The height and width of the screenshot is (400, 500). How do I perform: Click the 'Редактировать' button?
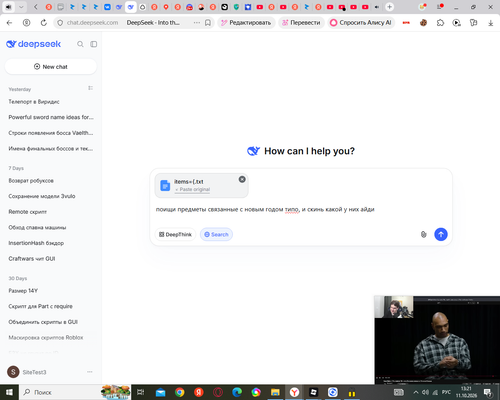click(246, 23)
